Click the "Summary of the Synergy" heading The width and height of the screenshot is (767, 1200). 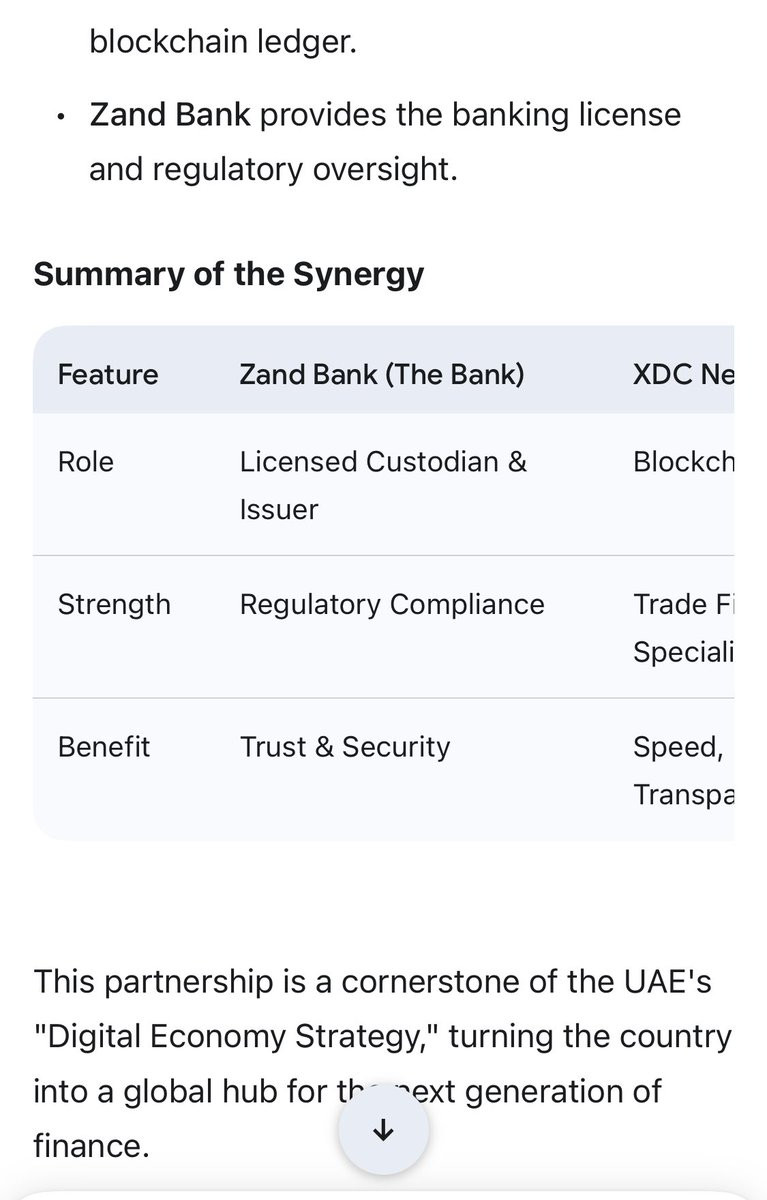[229, 274]
